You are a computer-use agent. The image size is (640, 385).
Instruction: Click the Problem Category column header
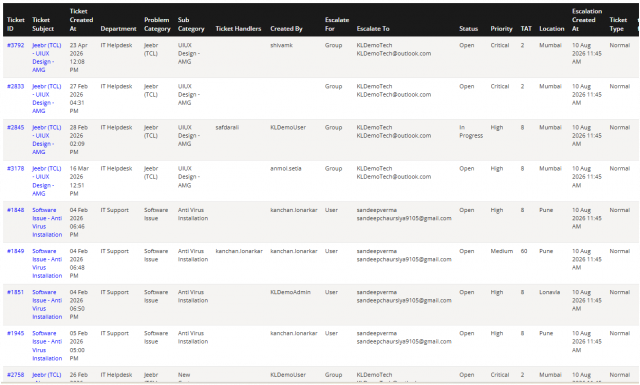(x=157, y=24)
